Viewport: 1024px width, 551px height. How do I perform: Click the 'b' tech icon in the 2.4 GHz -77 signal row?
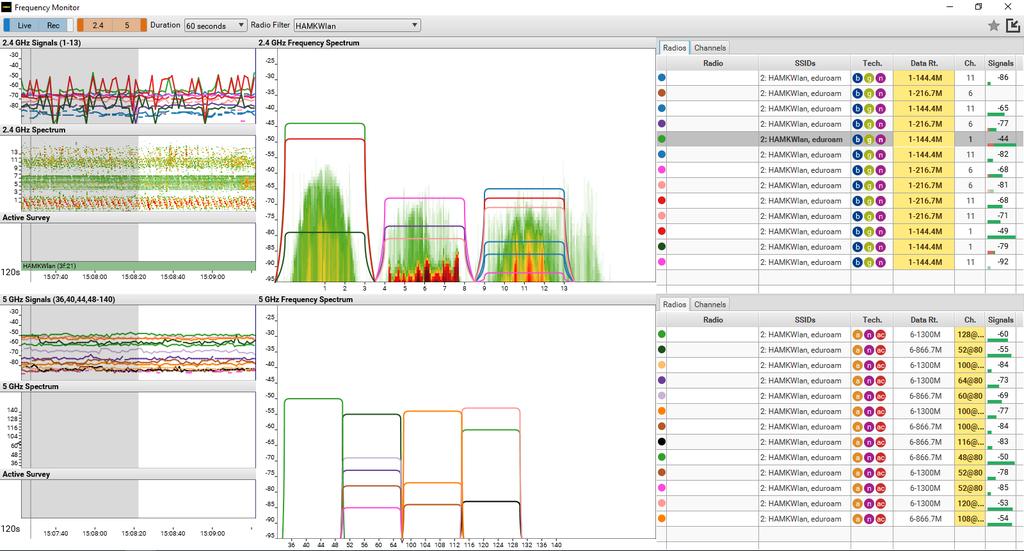857,124
